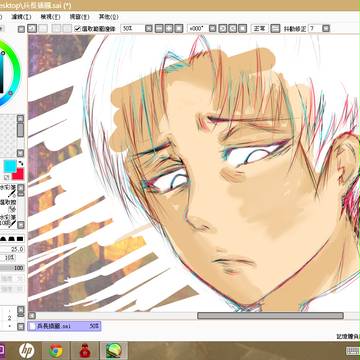This screenshot has width=360, height=360.
Task: Pick the flat square brush edge shape
Action: pos(20,239)
